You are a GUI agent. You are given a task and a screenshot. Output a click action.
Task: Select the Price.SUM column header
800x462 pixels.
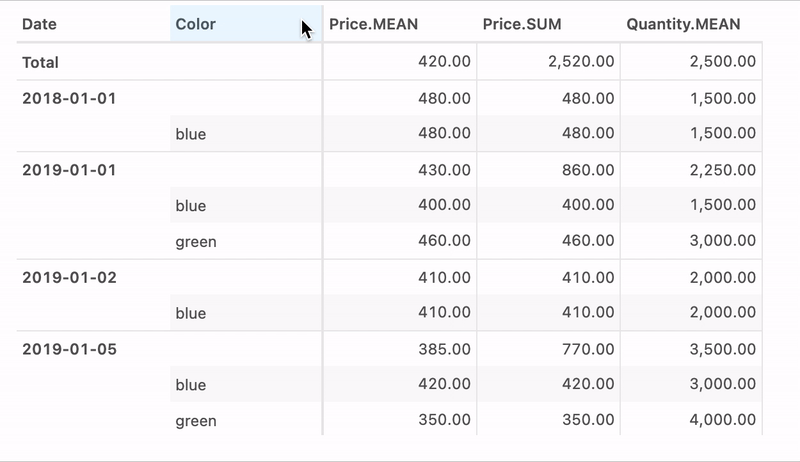coord(521,24)
